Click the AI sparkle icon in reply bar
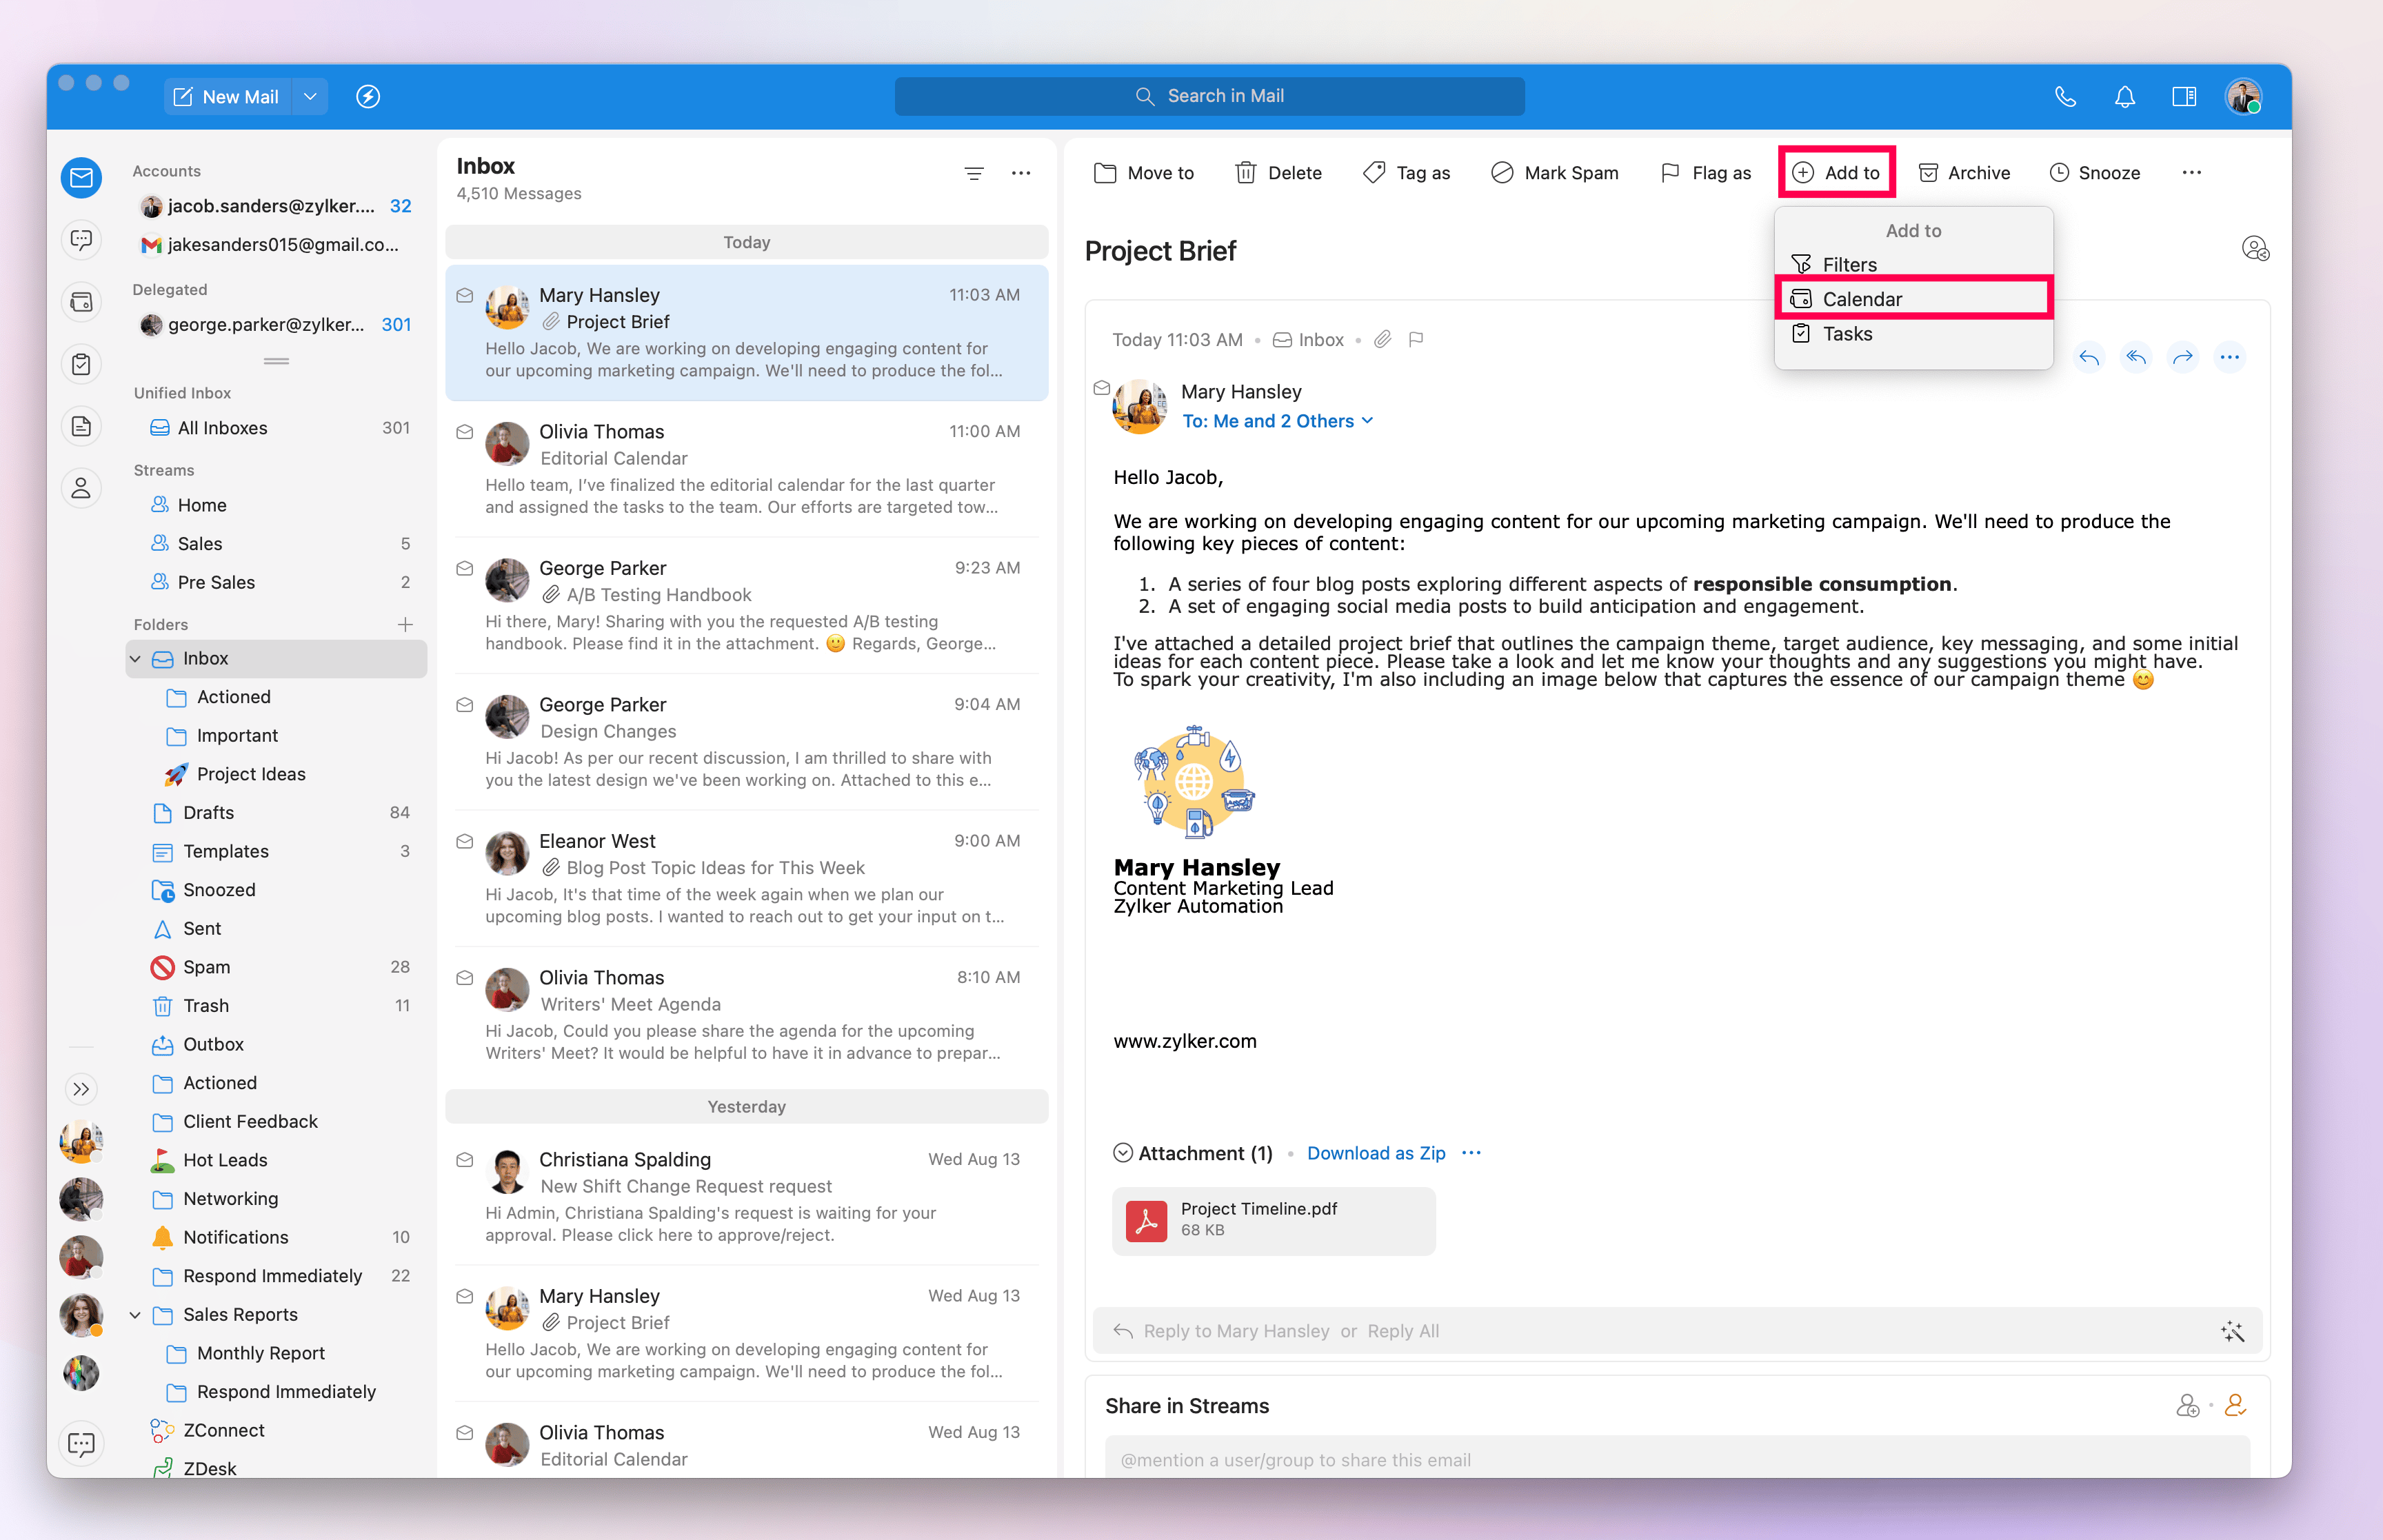 point(2232,1331)
